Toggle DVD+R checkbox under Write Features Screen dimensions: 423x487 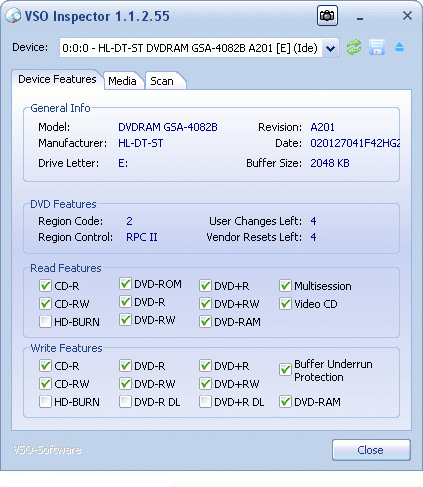coord(205,366)
